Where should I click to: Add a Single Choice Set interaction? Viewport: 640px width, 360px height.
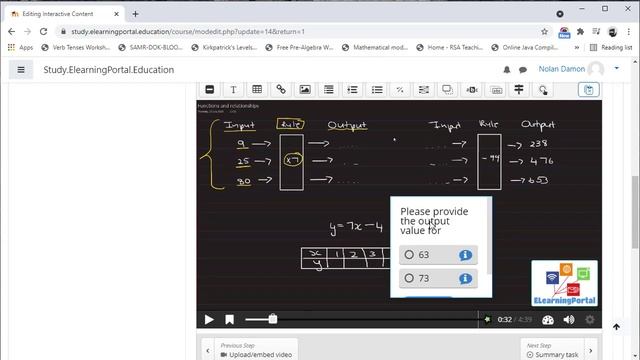click(352, 89)
